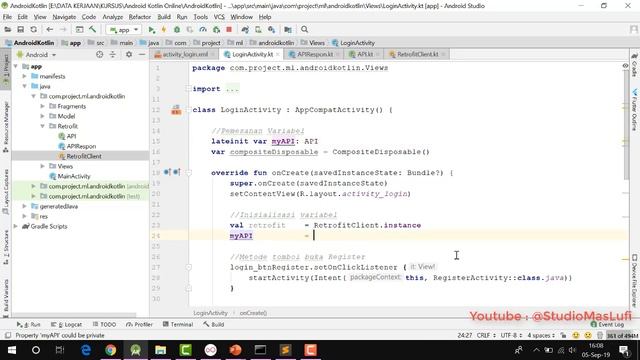The height and width of the screenshot is (360, 640).
Task: Click the Sync Project with Gradle icon
Action: (245, 29)
